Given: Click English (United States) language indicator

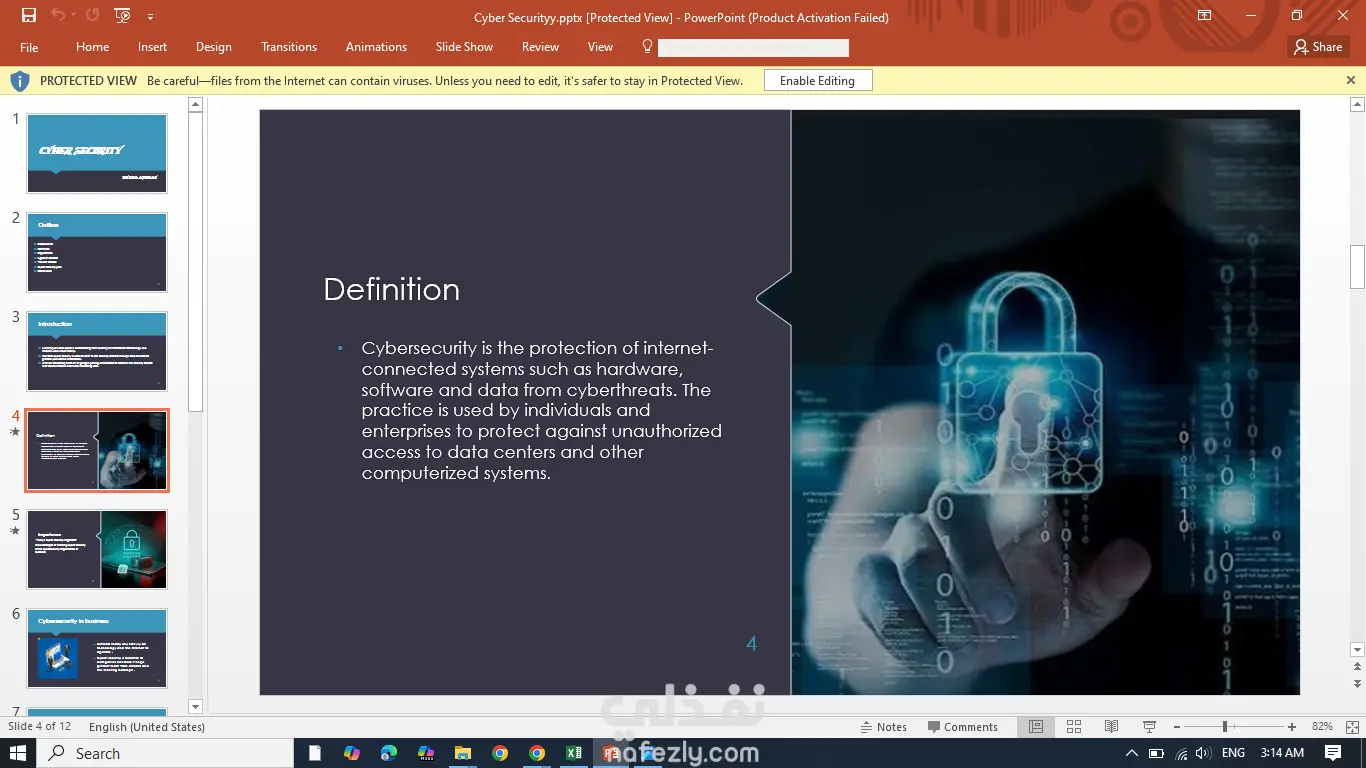Looking at the screenshot, I should click(x=147, y=727).
